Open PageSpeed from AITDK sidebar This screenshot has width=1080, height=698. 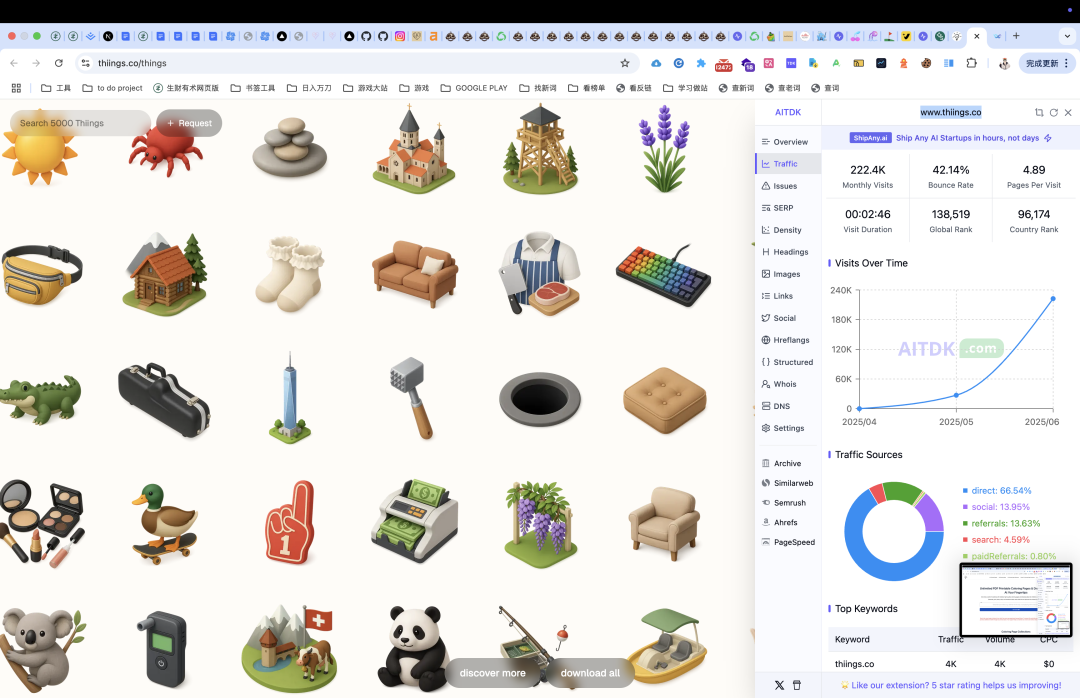pos(788,542)
